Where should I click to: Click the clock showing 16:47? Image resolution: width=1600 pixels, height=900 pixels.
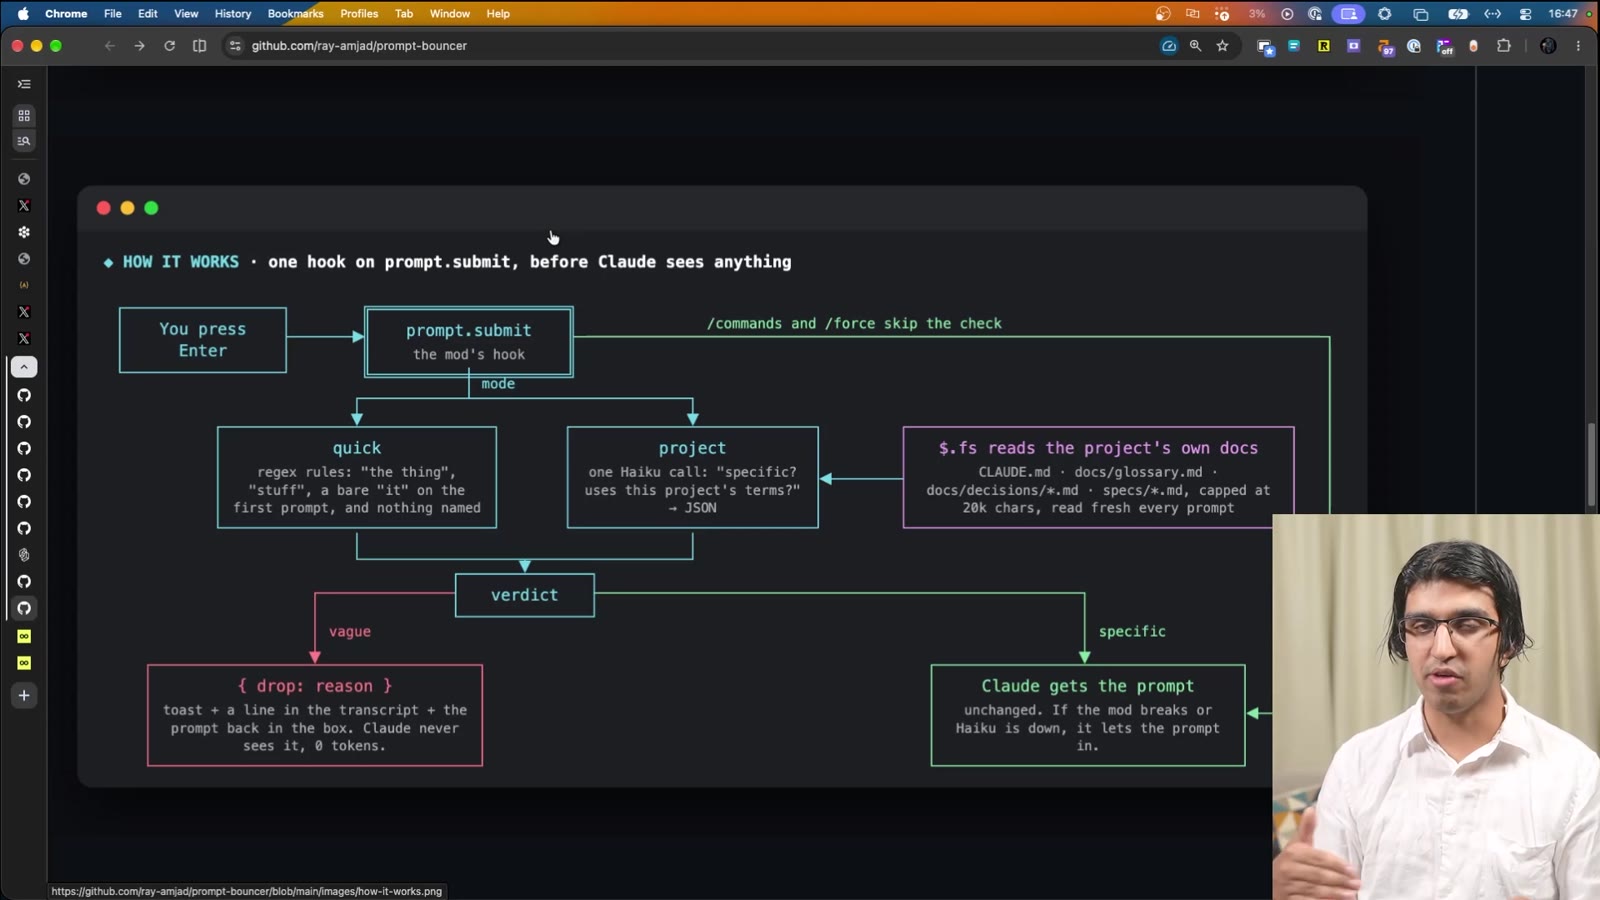[1563, 14]
